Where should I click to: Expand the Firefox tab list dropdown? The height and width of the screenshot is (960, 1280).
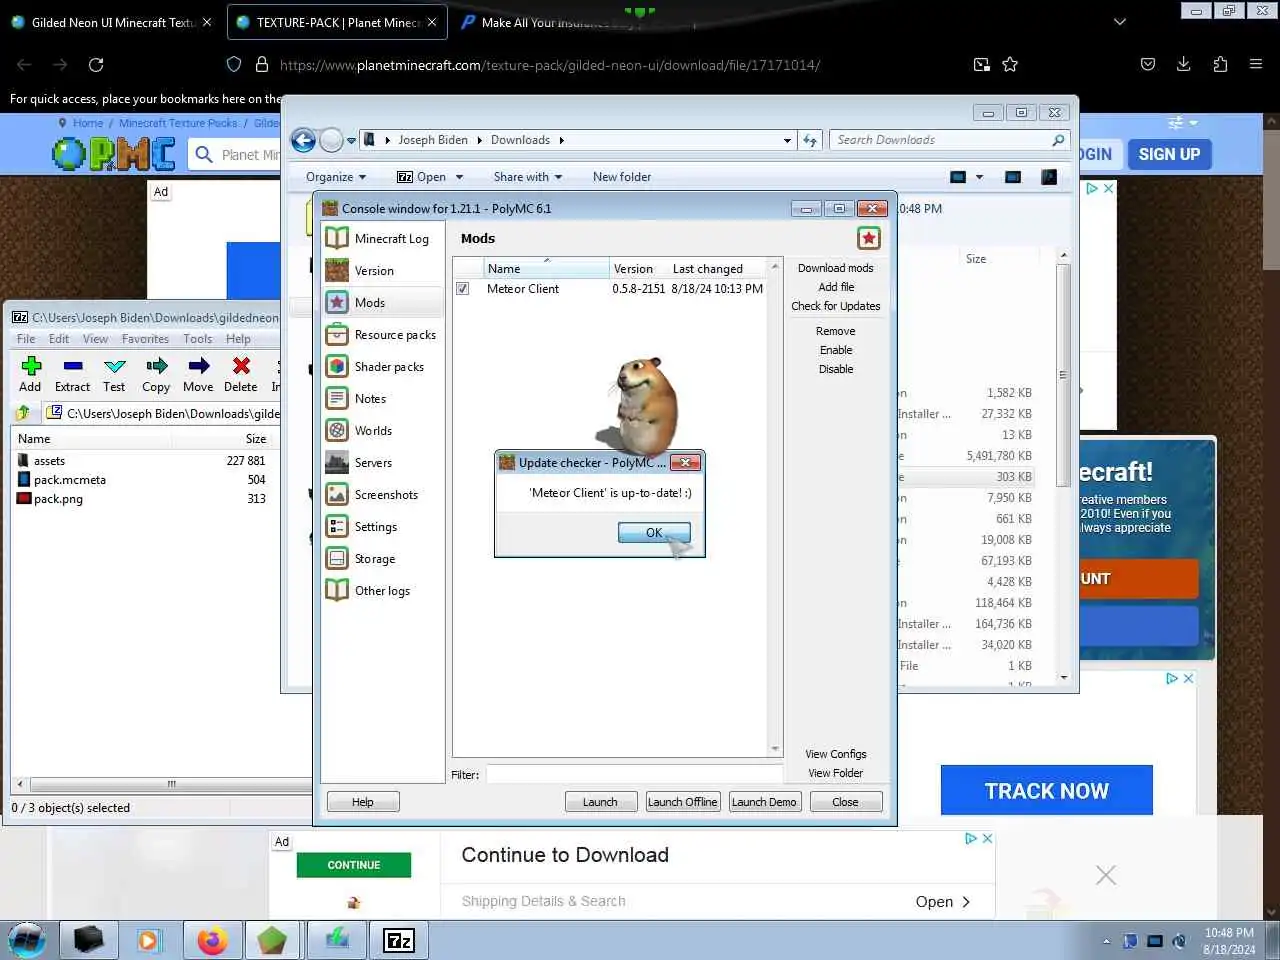(x=1120, y=22)
